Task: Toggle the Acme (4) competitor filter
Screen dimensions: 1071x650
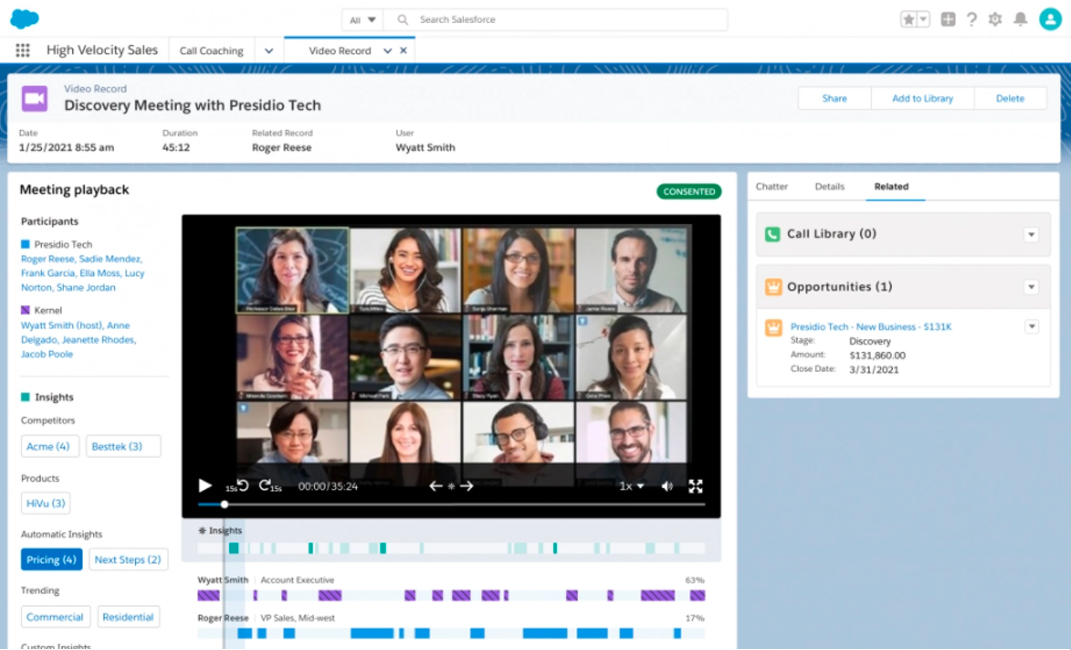Action: tap(48, 446)
